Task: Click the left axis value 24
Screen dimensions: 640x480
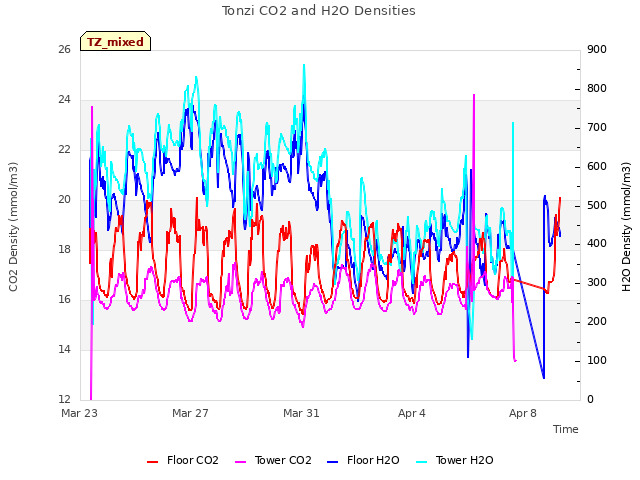Action: point(64,100)
